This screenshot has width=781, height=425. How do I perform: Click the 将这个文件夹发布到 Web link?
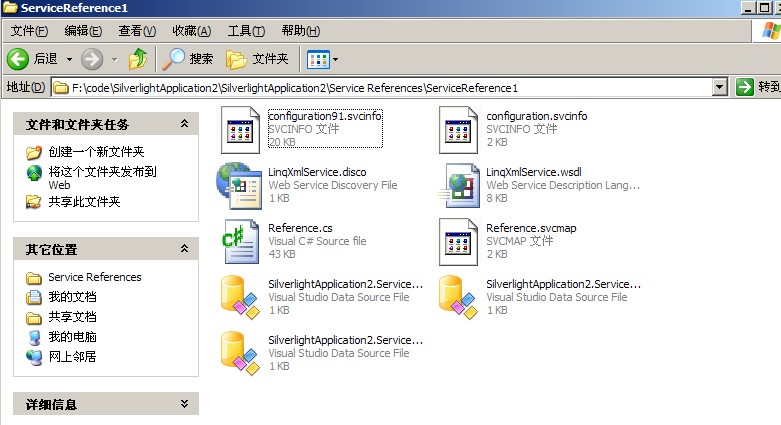click(102, 178)
